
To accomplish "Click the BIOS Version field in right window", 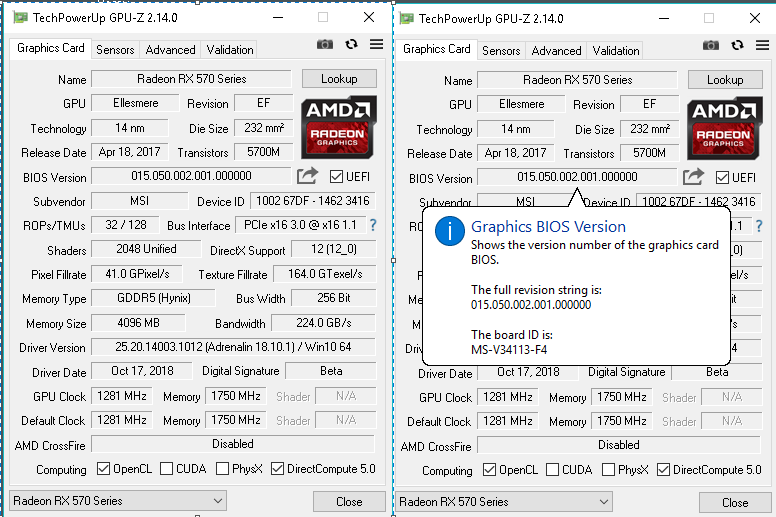I will point(577,177).
